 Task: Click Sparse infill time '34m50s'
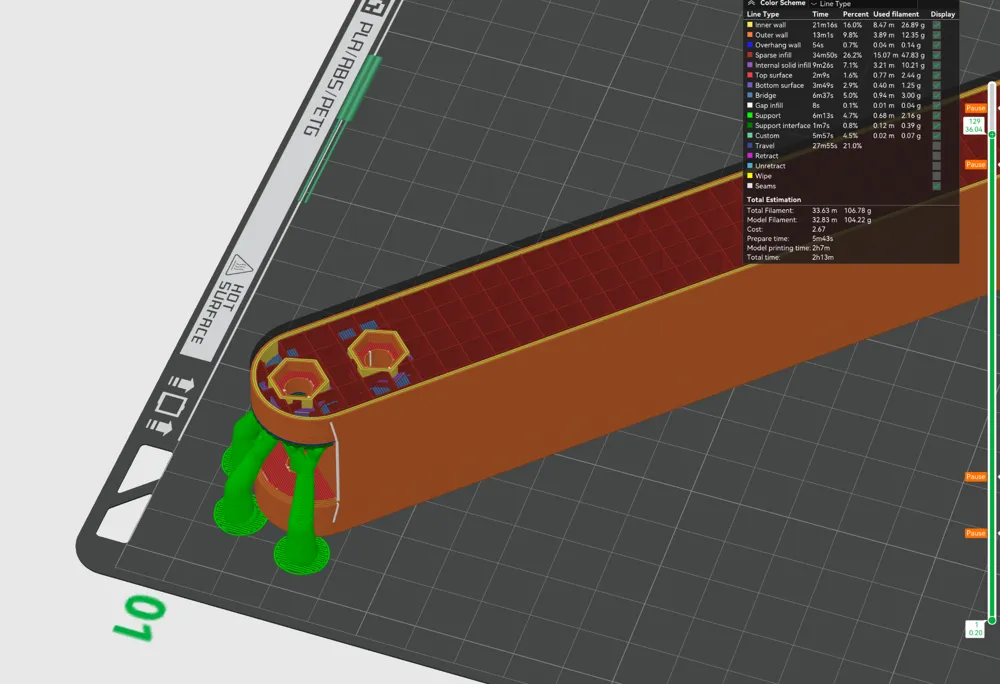pos(824,55)
